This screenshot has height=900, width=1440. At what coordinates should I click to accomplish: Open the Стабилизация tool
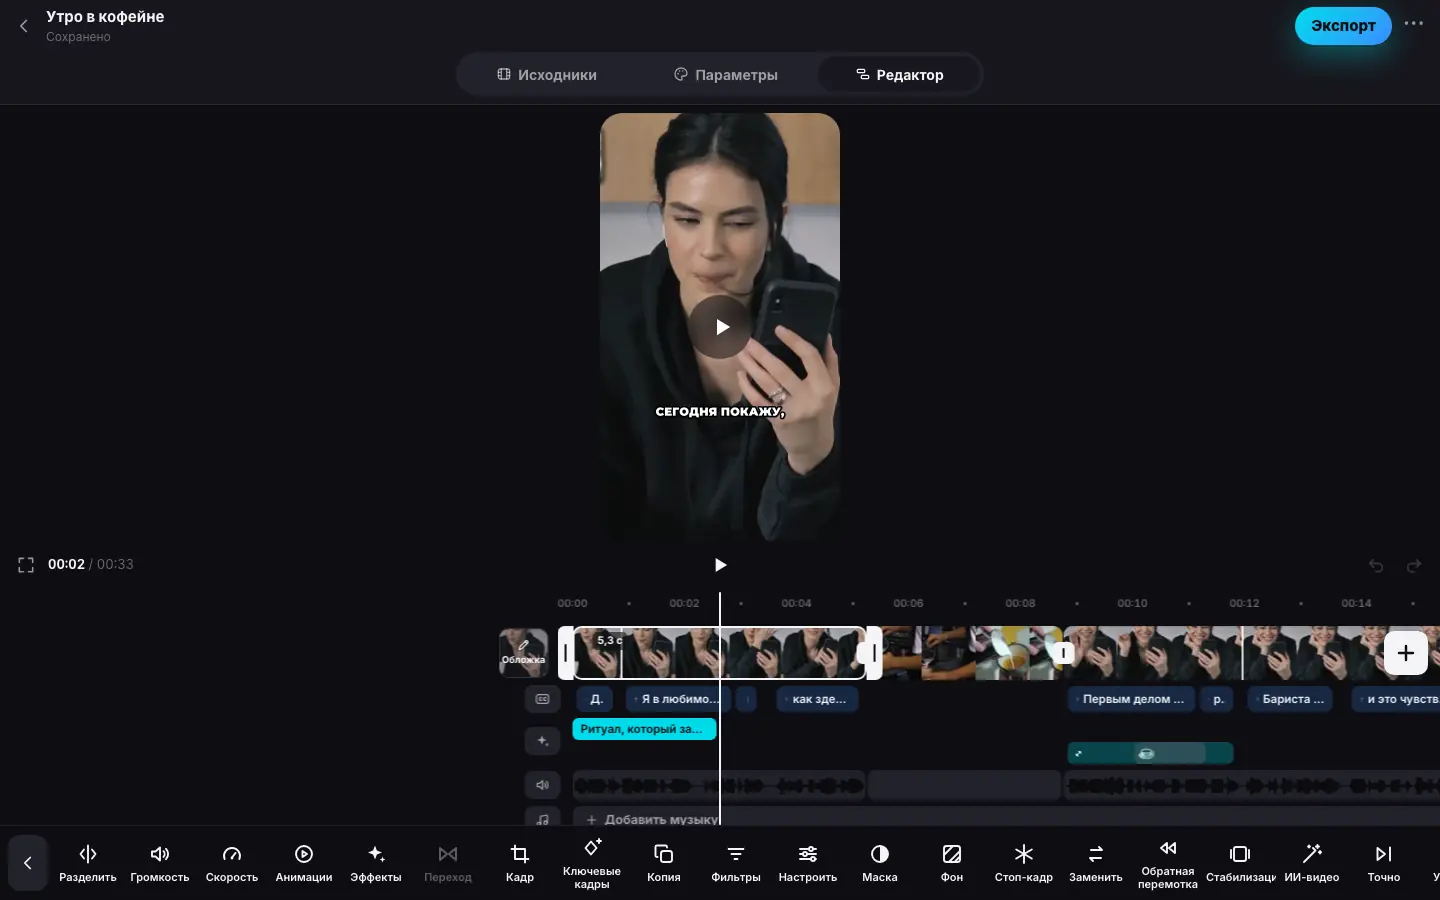coord(1240,863)
